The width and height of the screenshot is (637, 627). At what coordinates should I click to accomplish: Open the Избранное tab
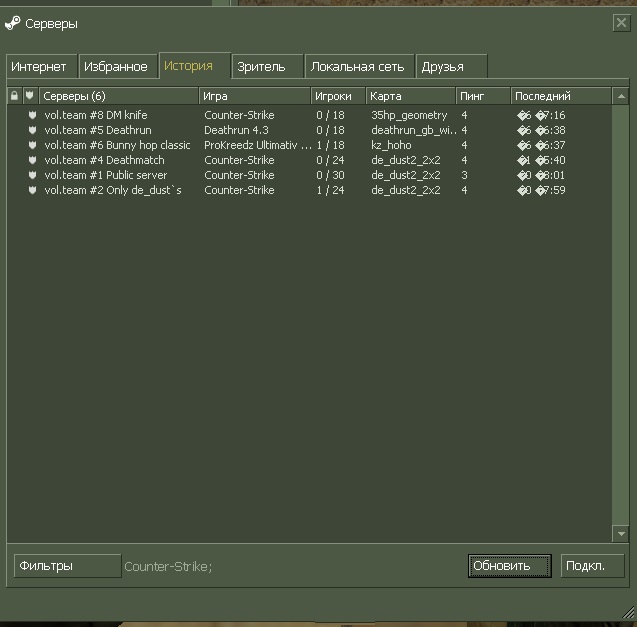[118, 66]
